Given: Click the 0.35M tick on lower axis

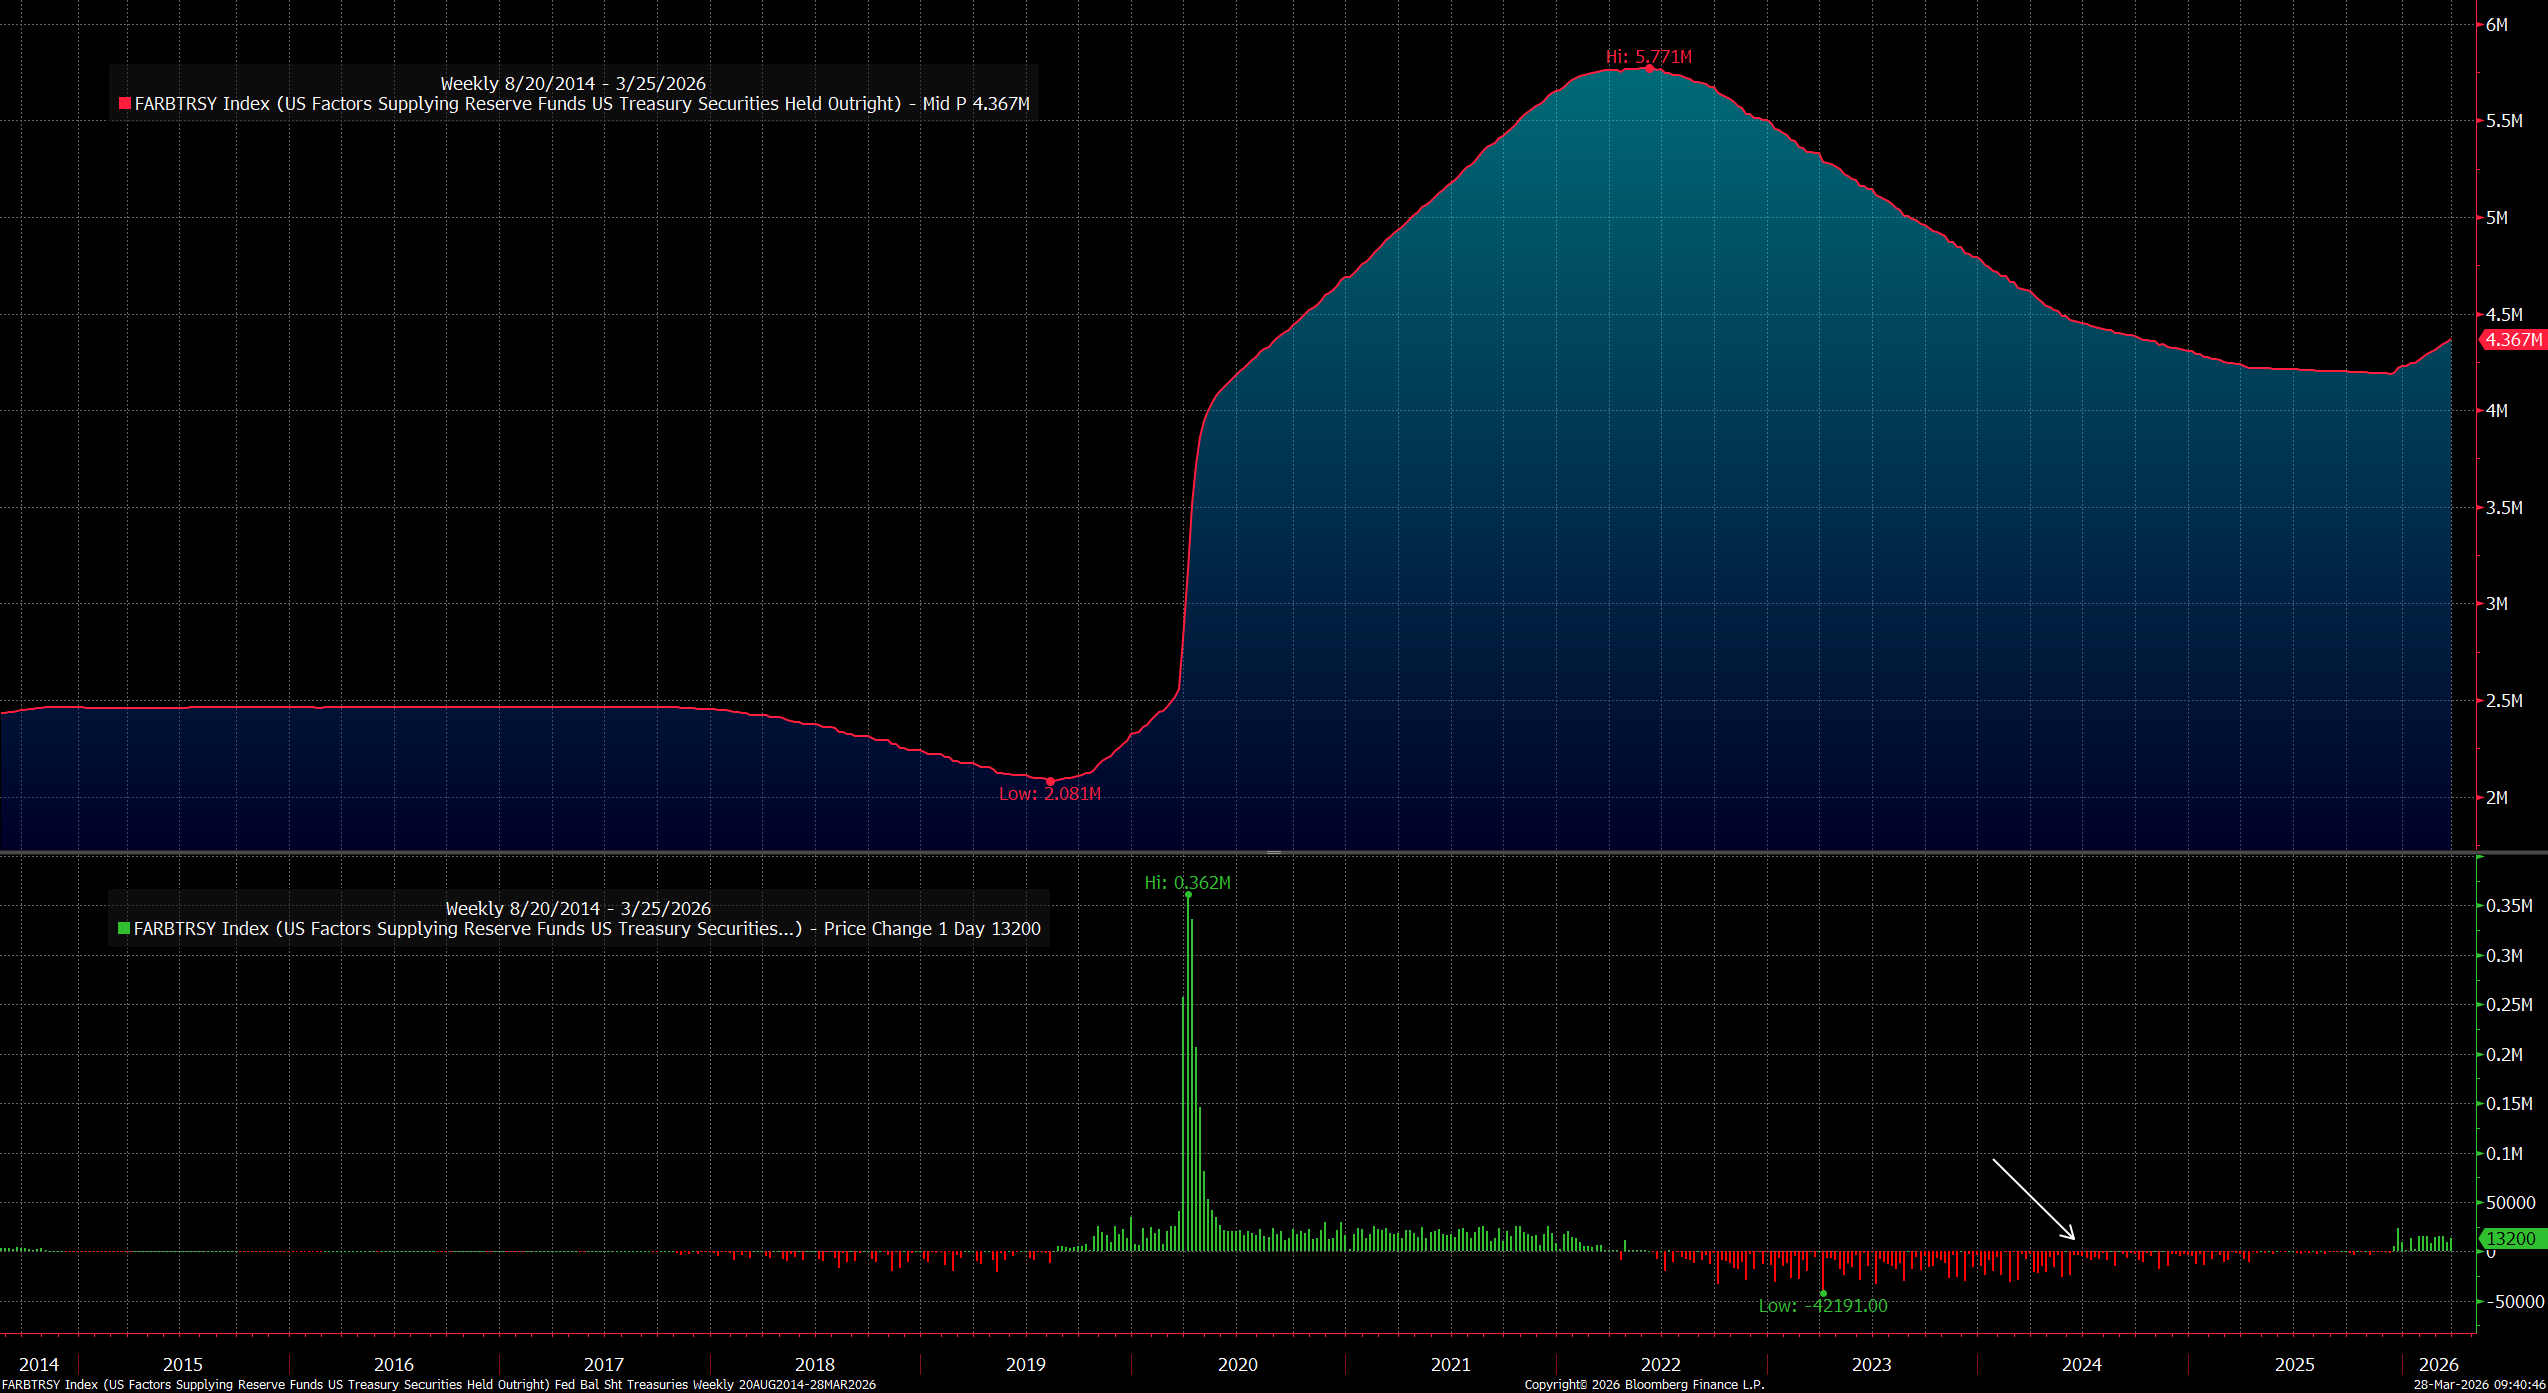Looking at the screenshot, I should pos(2509,906).
